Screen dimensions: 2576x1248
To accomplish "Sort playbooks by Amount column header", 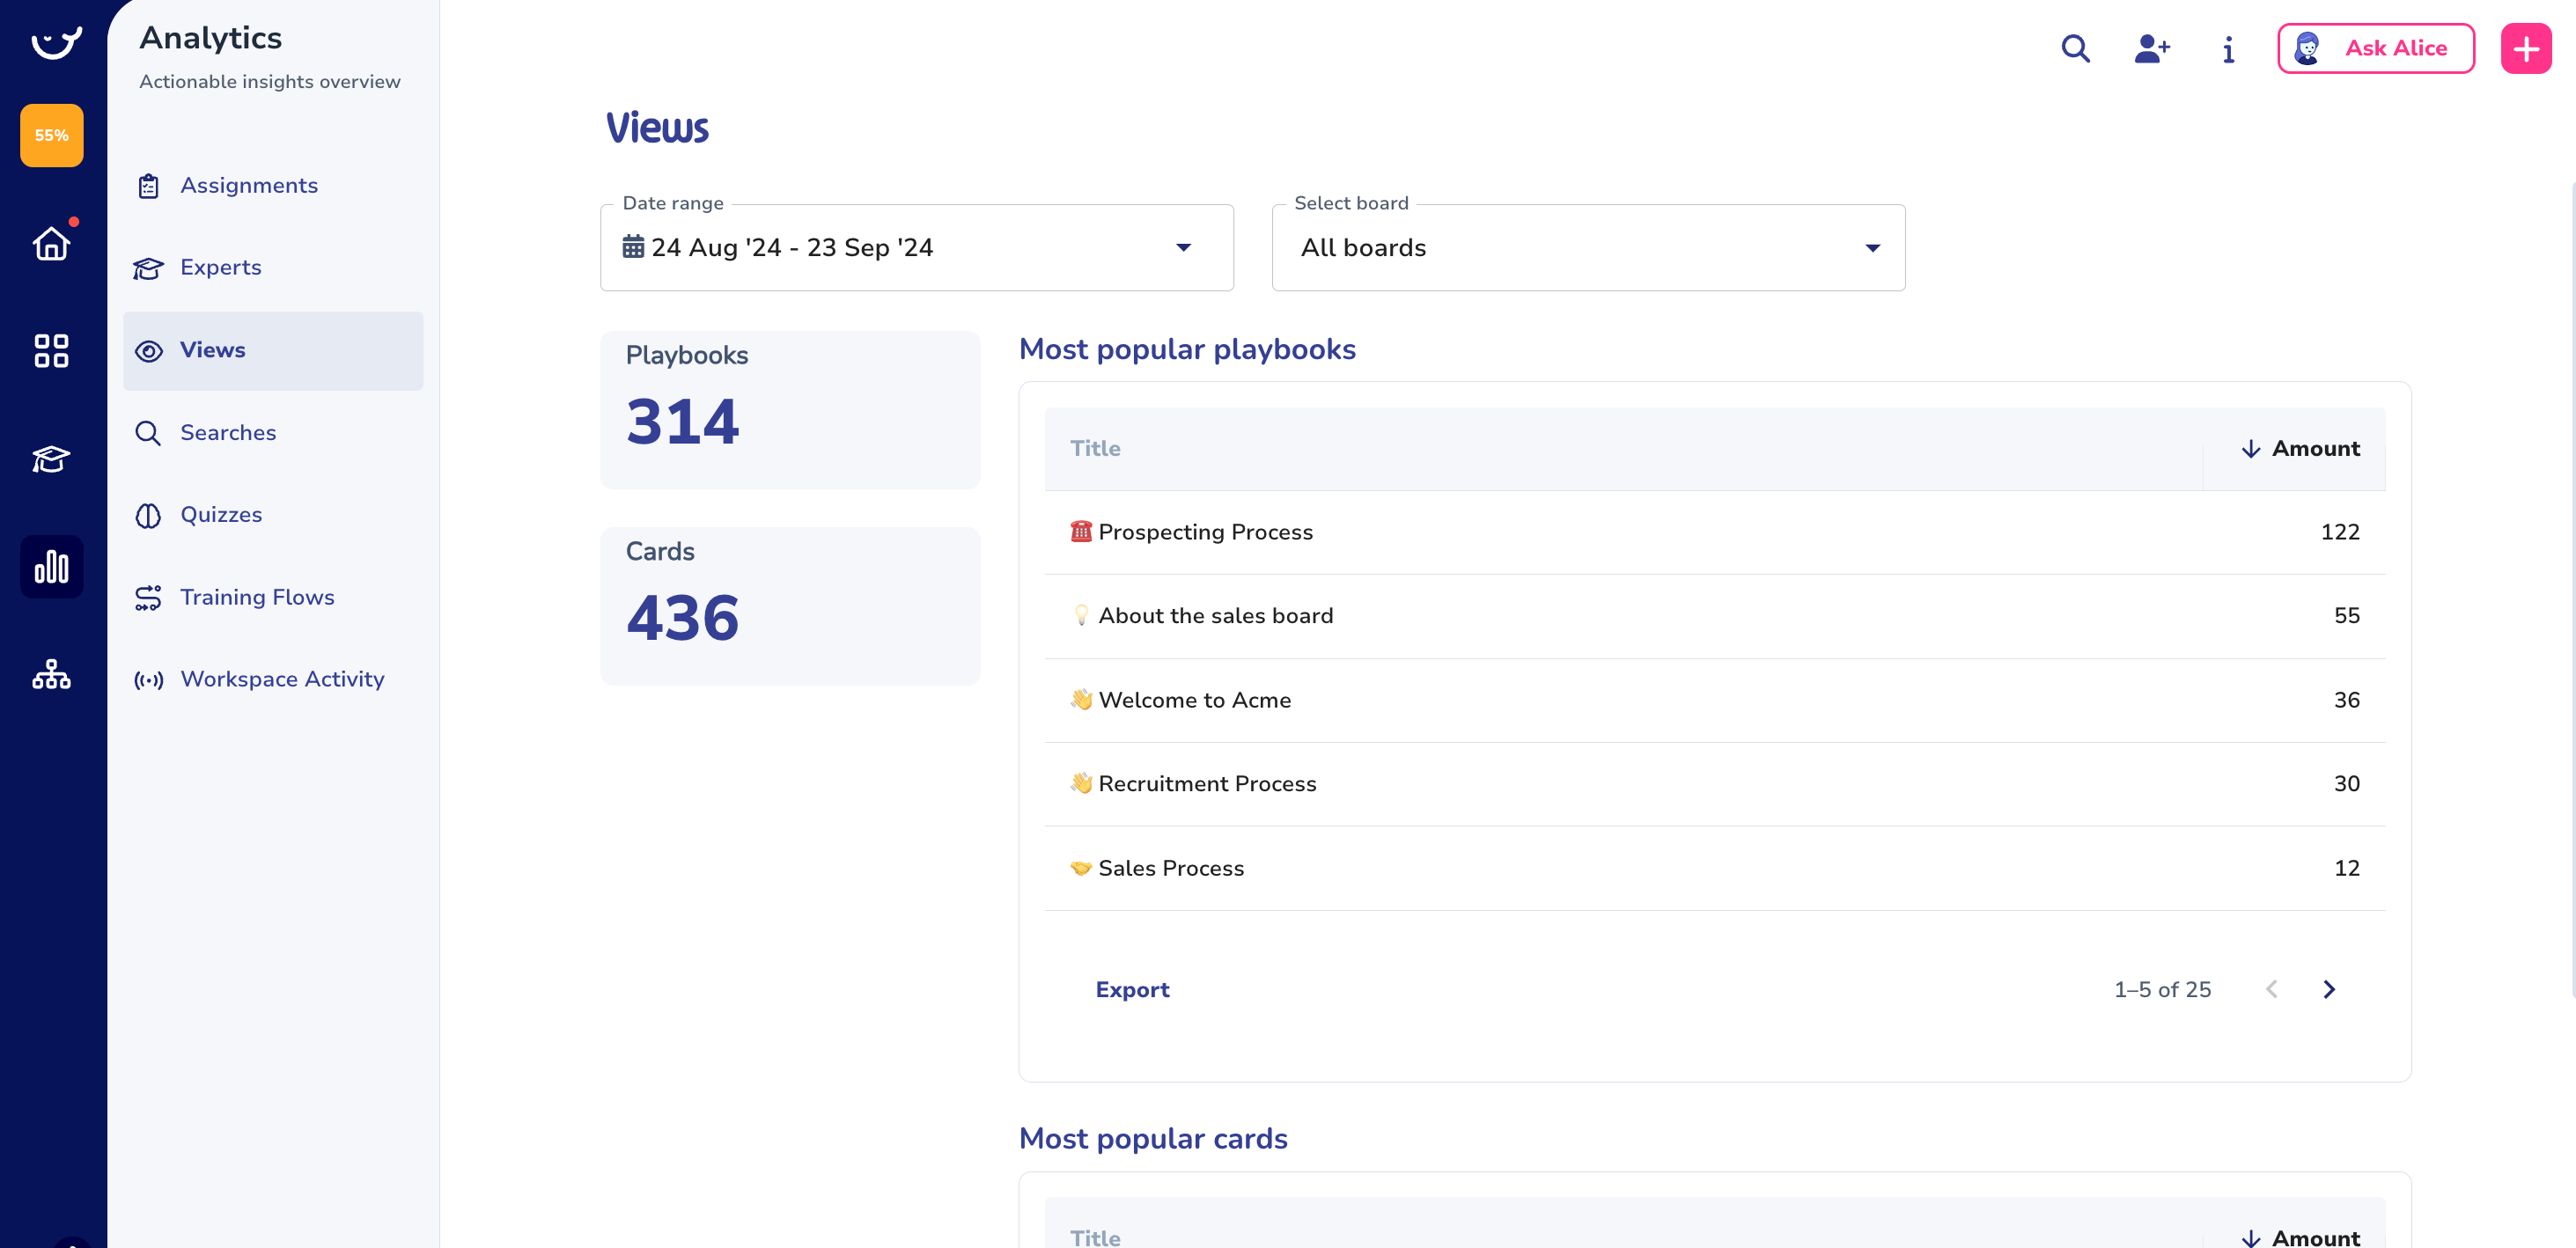I will point(2299,448).
